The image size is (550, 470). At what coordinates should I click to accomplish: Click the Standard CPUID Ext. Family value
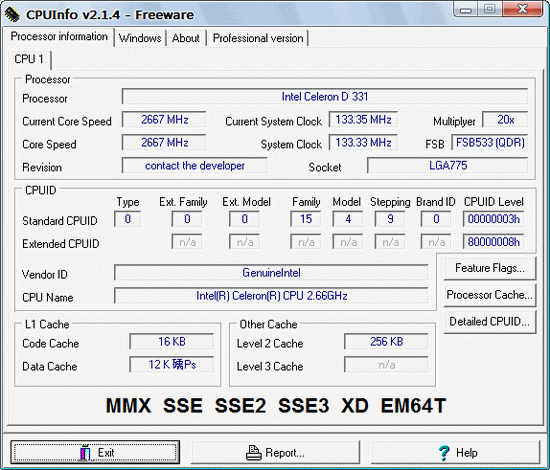187,219
